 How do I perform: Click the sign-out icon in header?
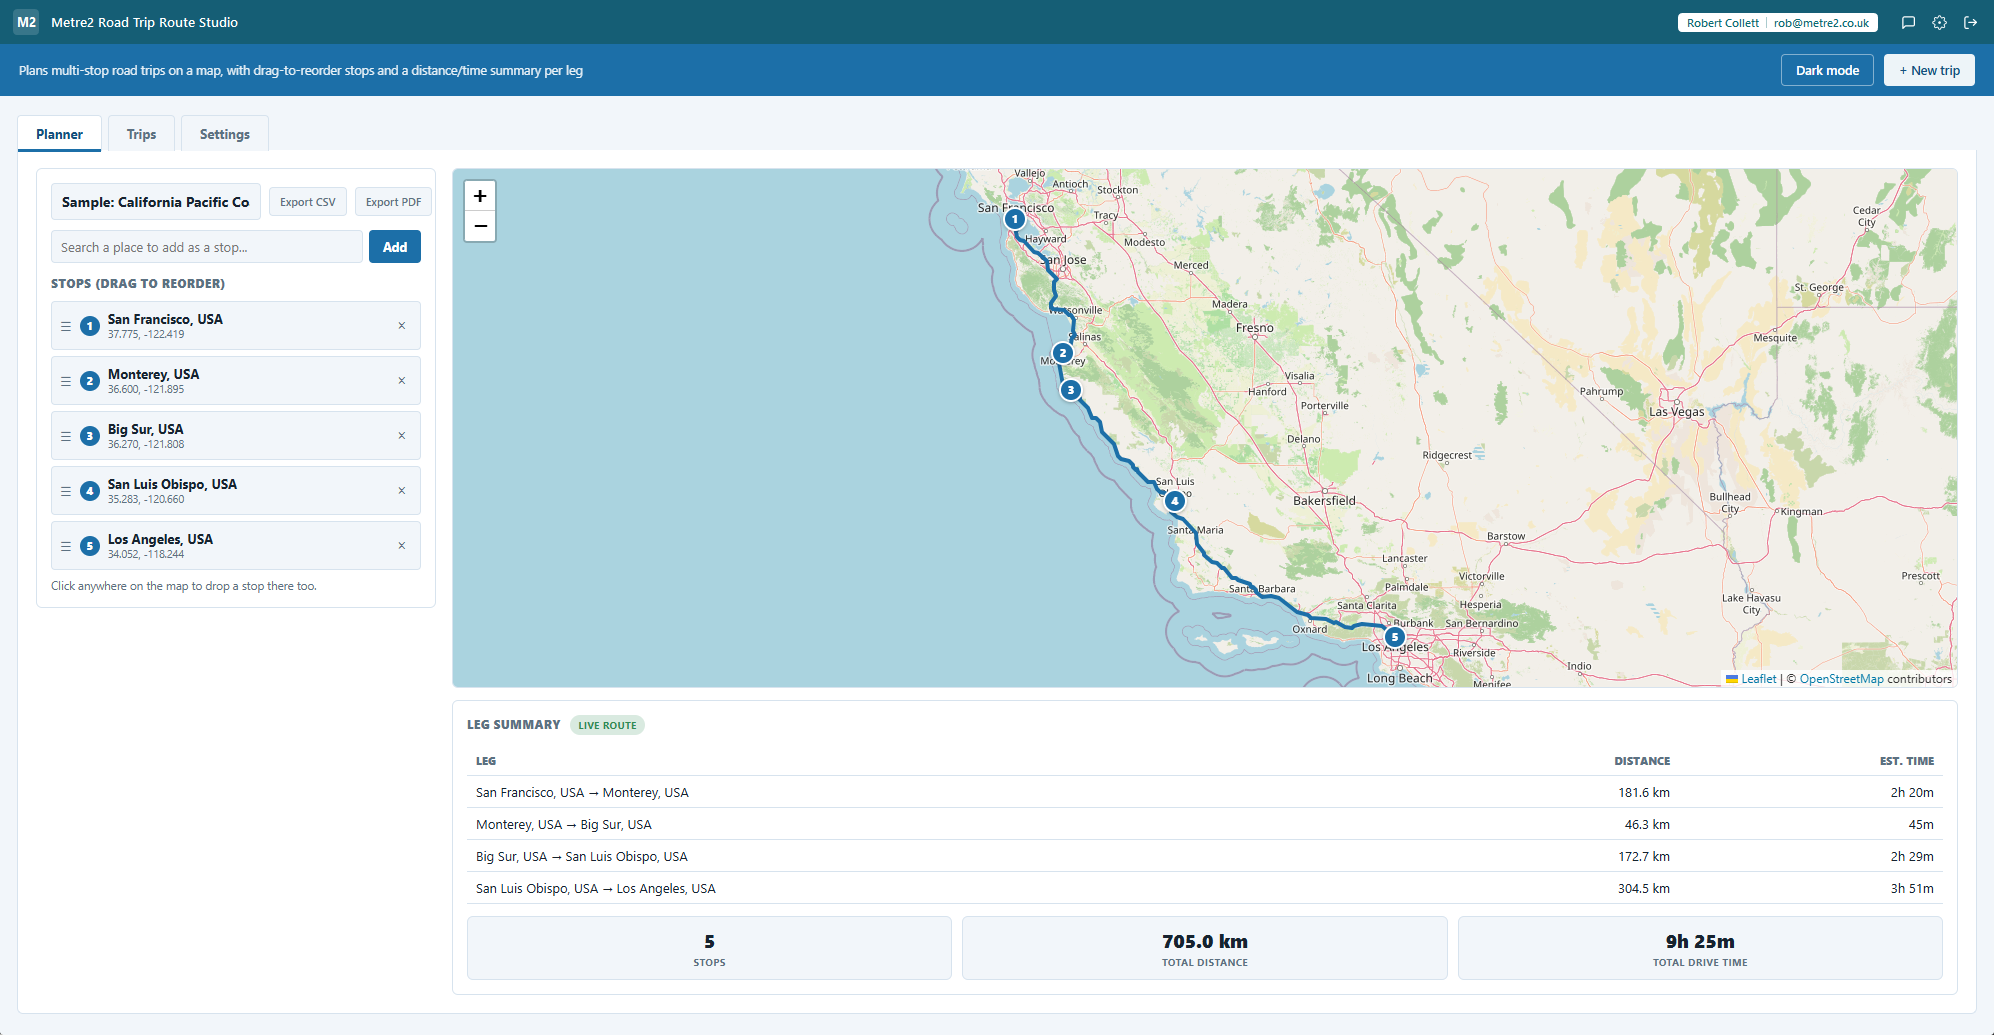tap(1970, 22)
